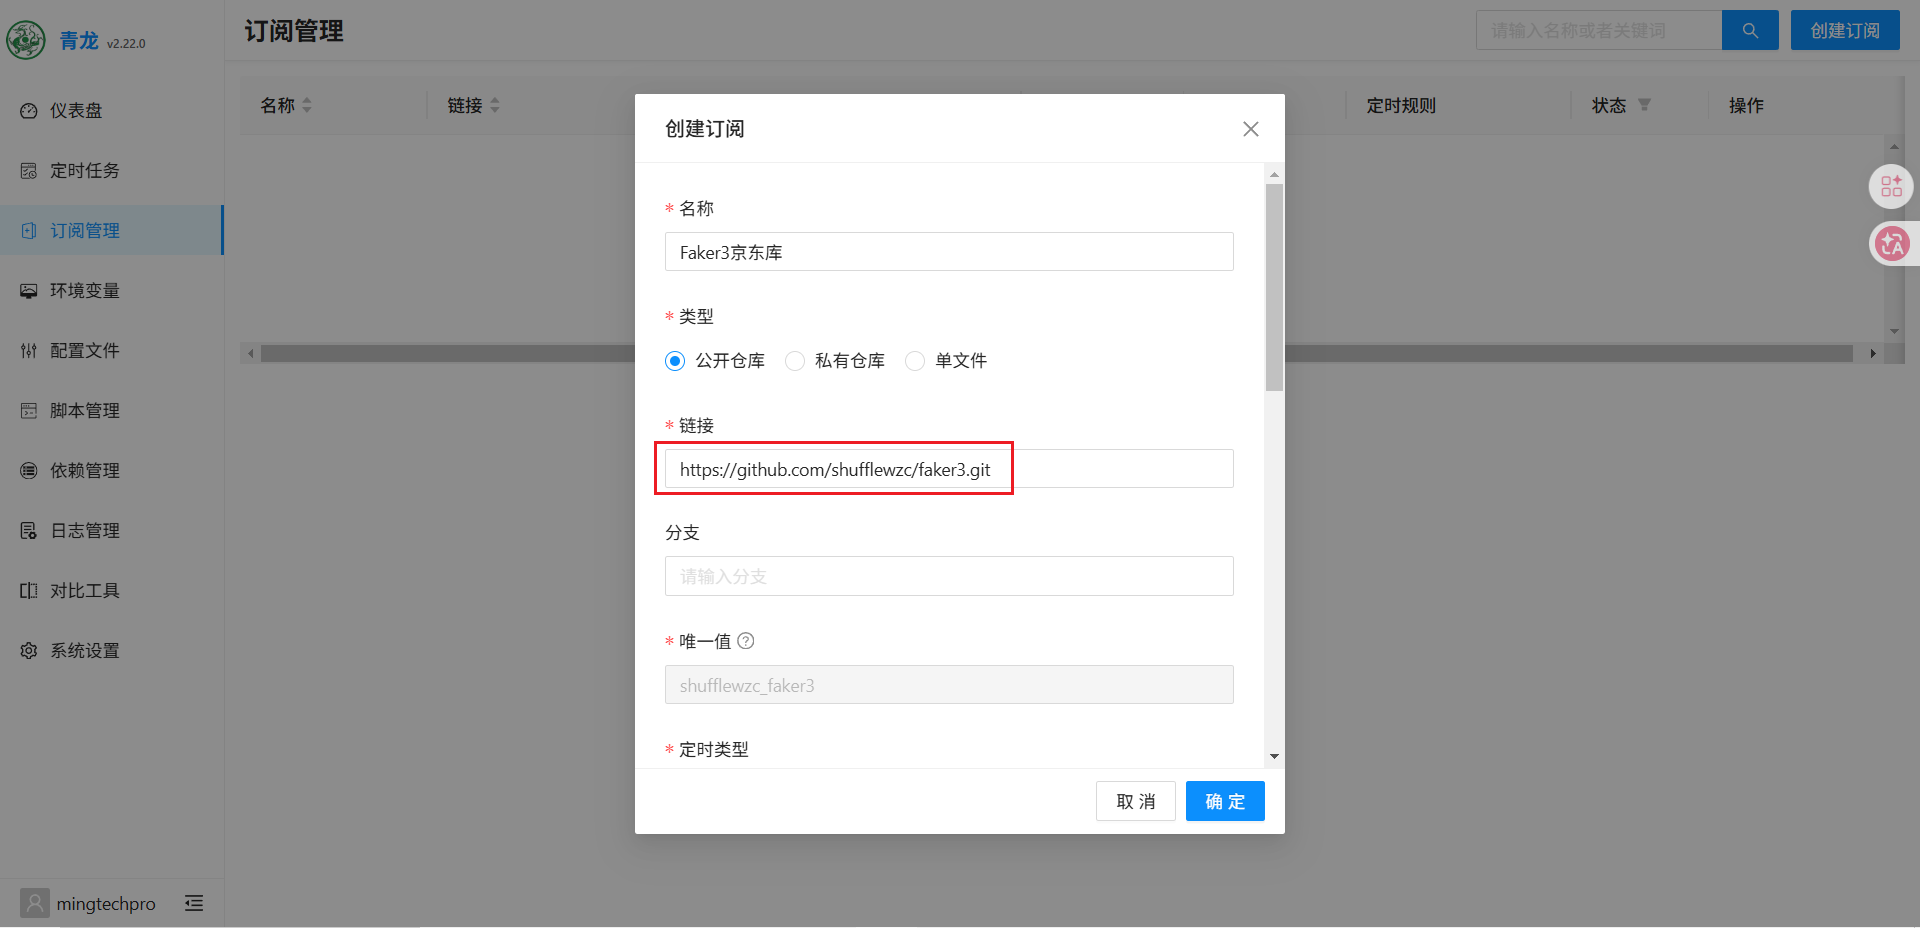Click the mingtechpro user avatar
Image resolution: width=1920 pixels, height=928 pixels.
click(35, 903)
